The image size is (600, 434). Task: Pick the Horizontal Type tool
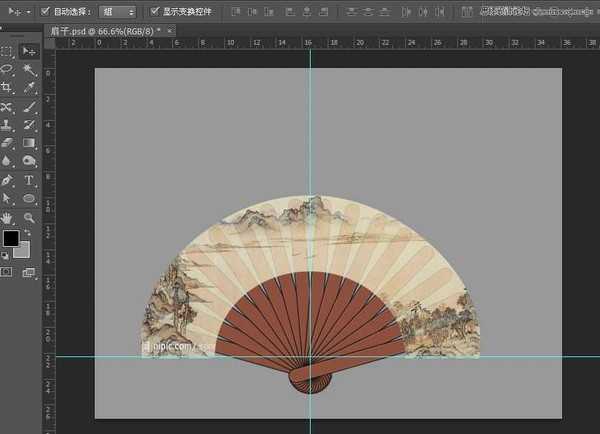point(29,180)
